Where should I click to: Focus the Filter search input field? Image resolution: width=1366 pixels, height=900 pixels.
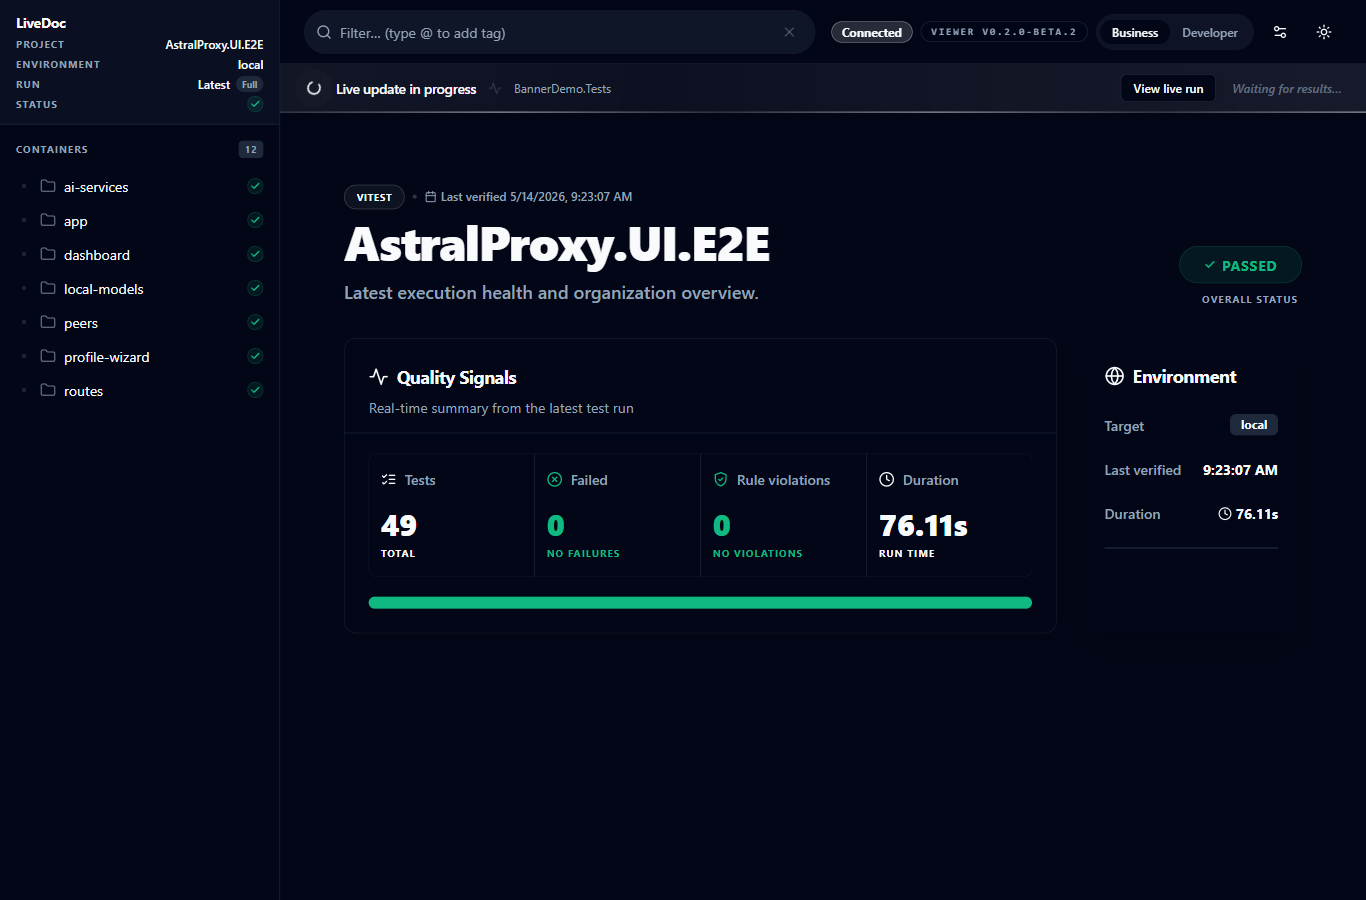[559, 32]
